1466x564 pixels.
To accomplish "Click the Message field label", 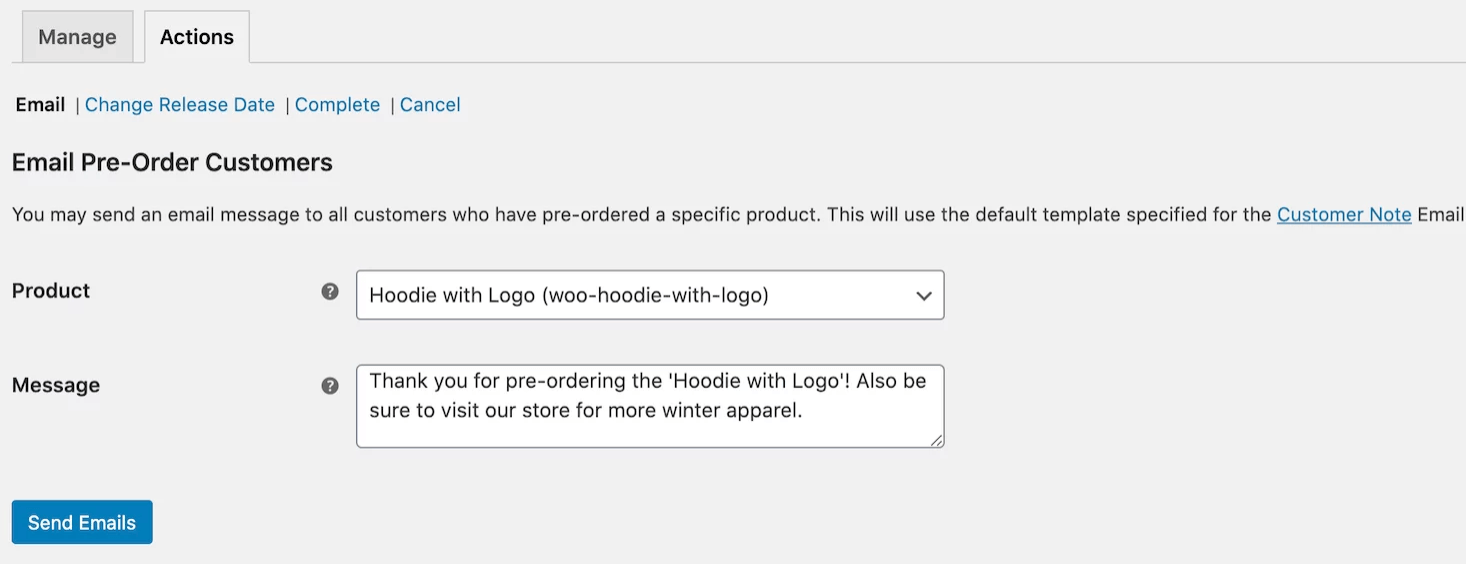I will pyautogui.click(x=56, y=385).
